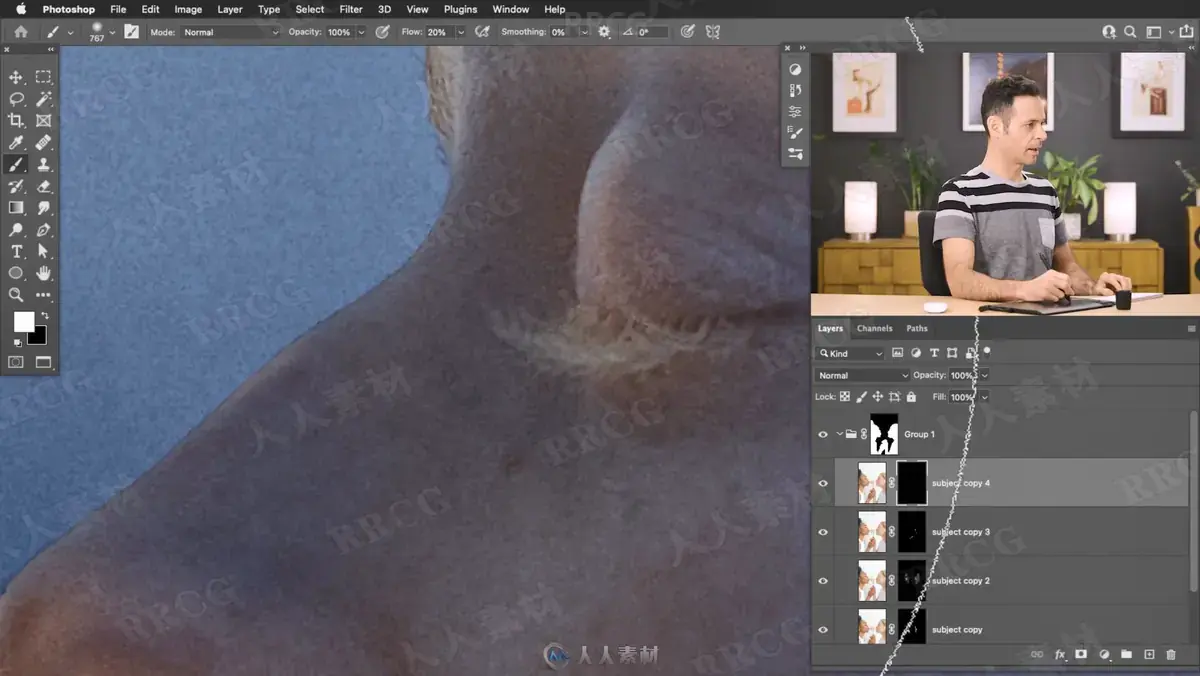Open brush preset picker arrow
1200x676 pixels.
112,32
